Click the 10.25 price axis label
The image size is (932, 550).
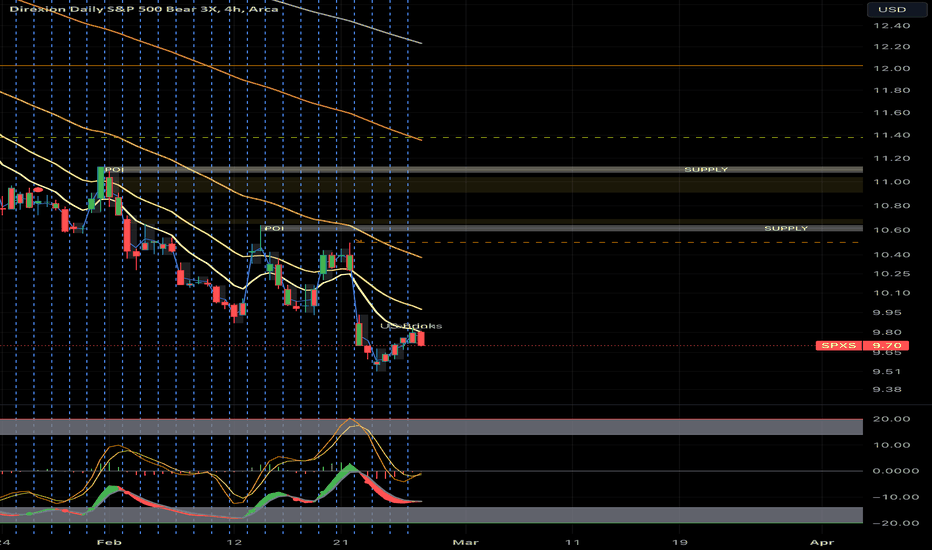892,274
